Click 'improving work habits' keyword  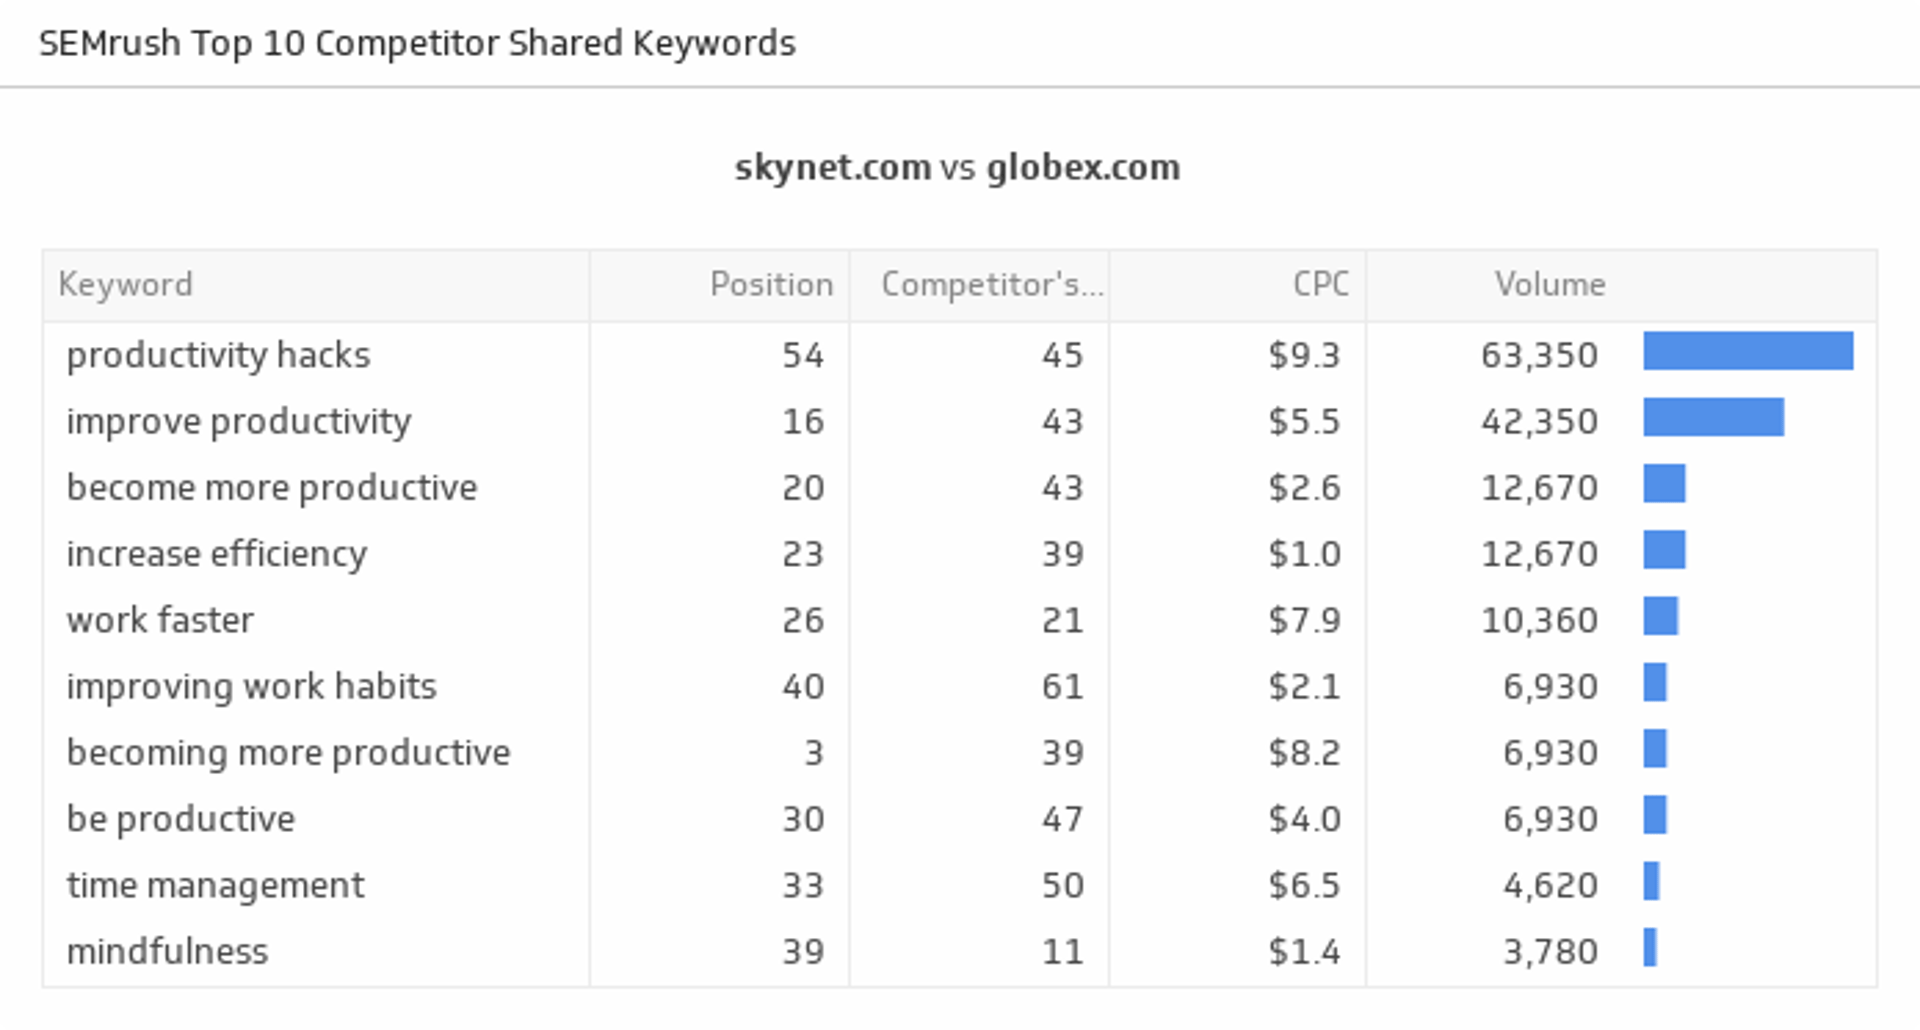pyautogui.click(x=251, y=686)
